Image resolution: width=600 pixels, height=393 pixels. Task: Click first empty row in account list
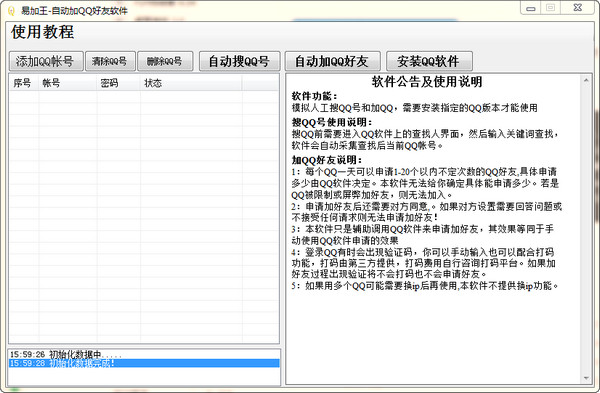(144, 97)
